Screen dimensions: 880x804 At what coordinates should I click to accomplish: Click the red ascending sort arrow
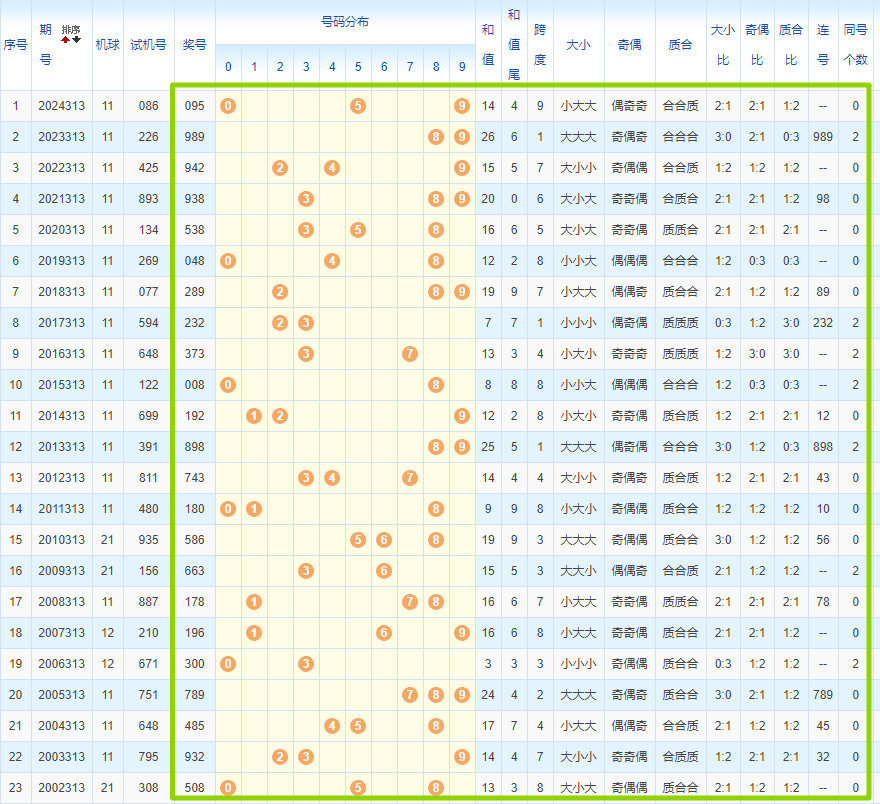click(66, 39)
